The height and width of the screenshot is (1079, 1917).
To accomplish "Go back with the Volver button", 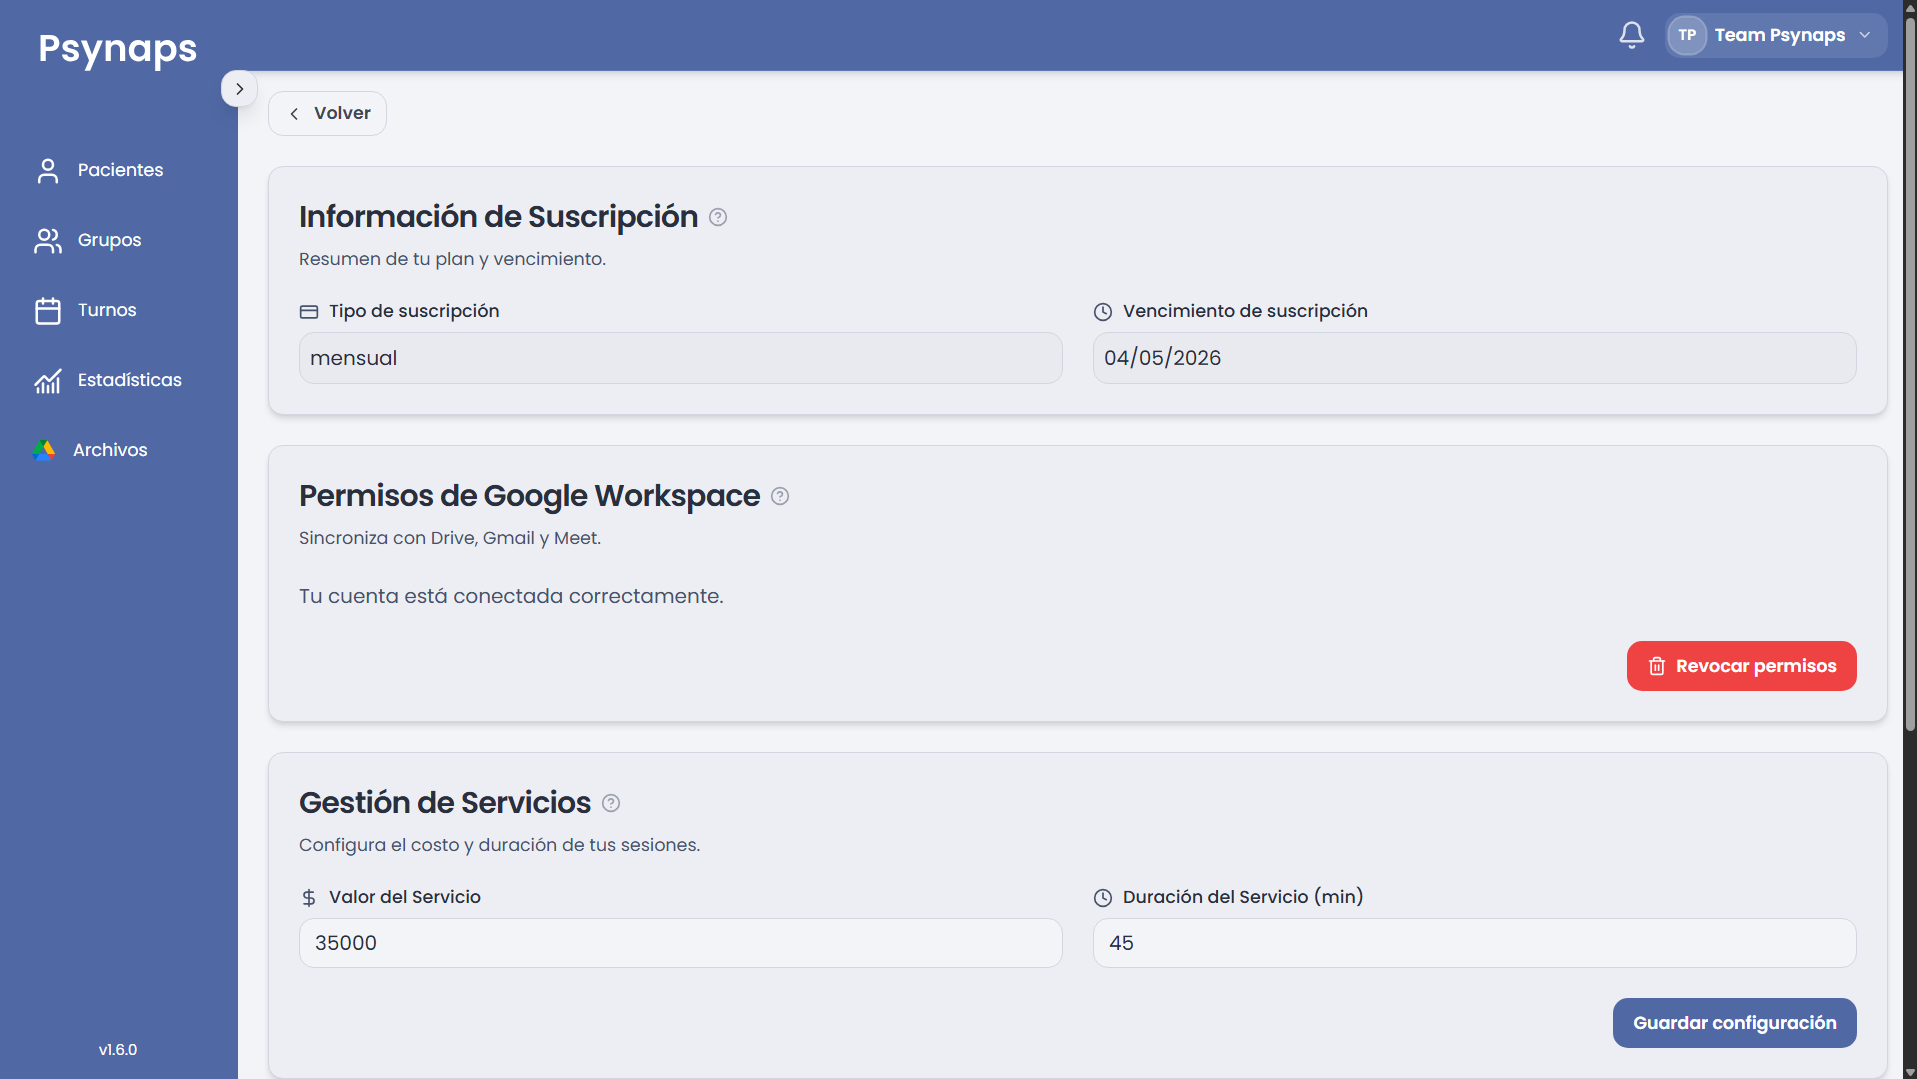I will [x=327, y=113].
